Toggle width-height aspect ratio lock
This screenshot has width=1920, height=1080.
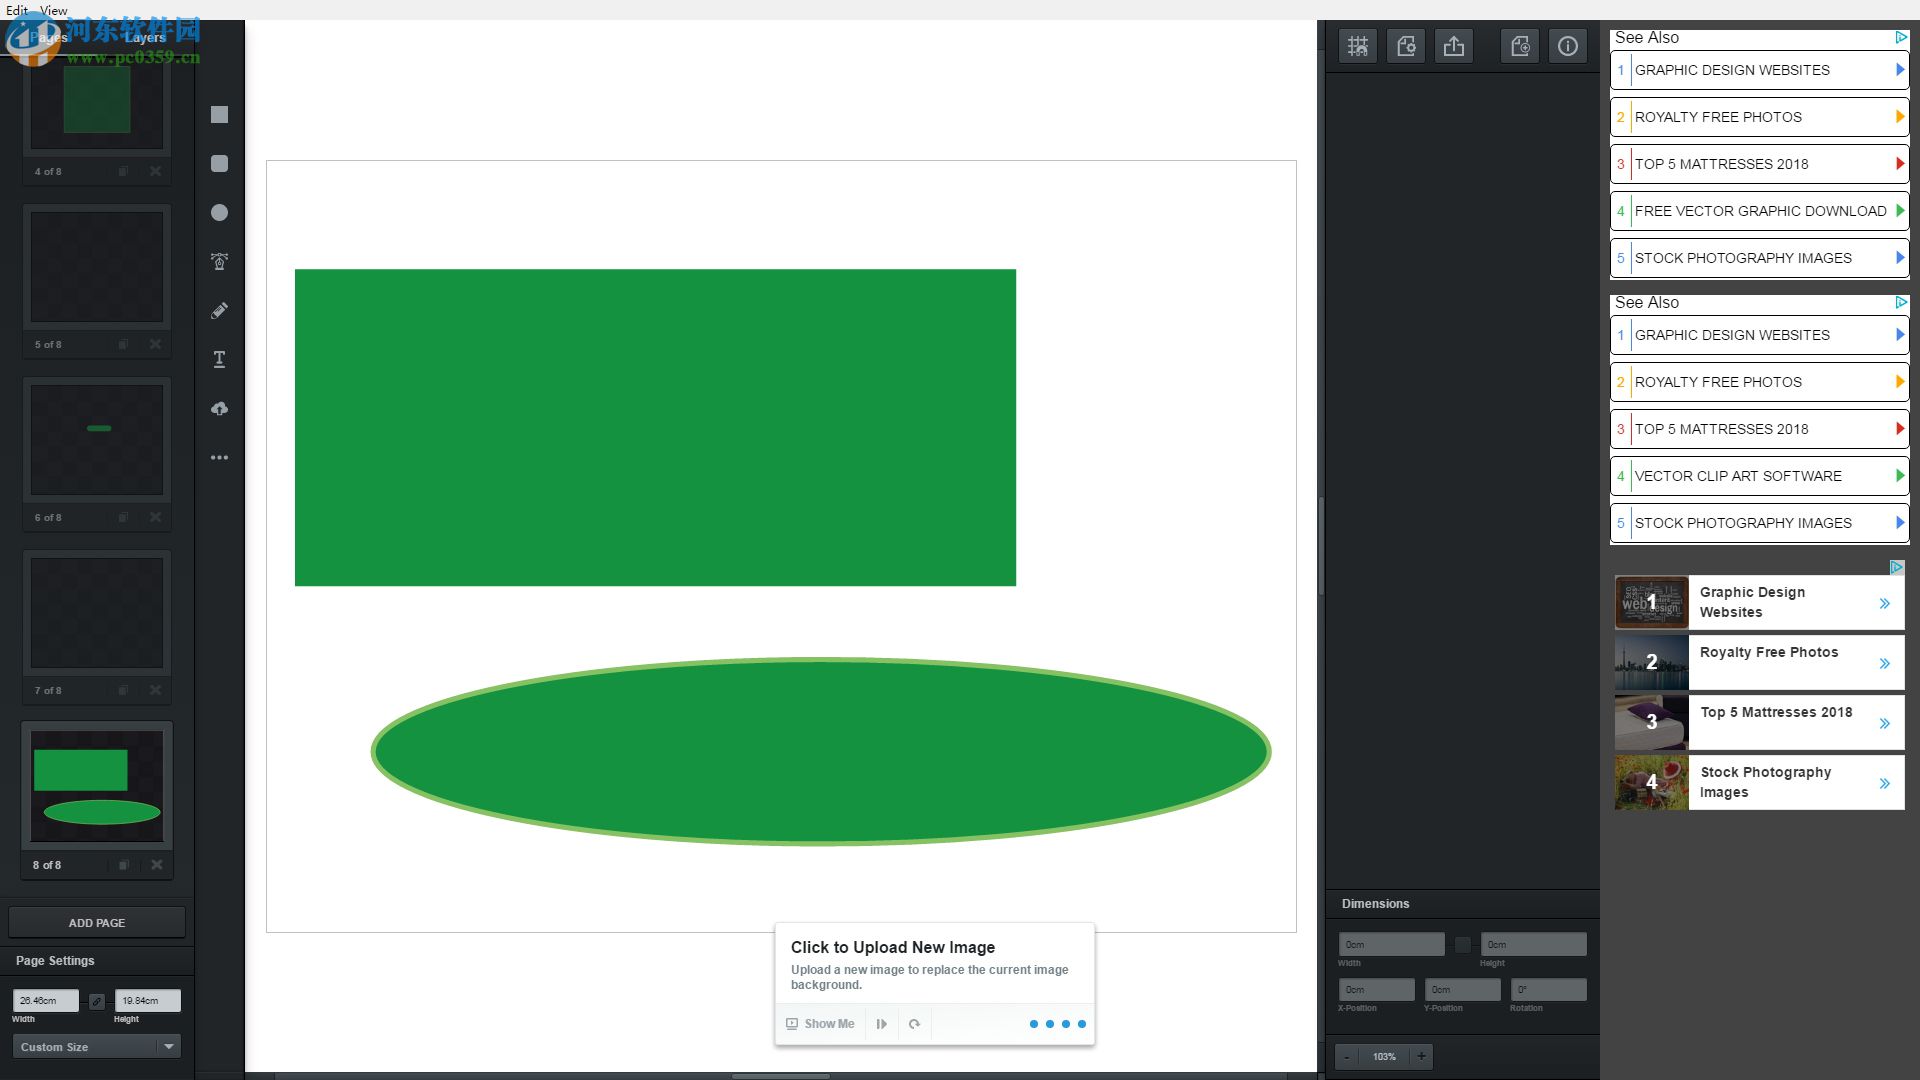pyautogui.click(x=97, y=1000)
